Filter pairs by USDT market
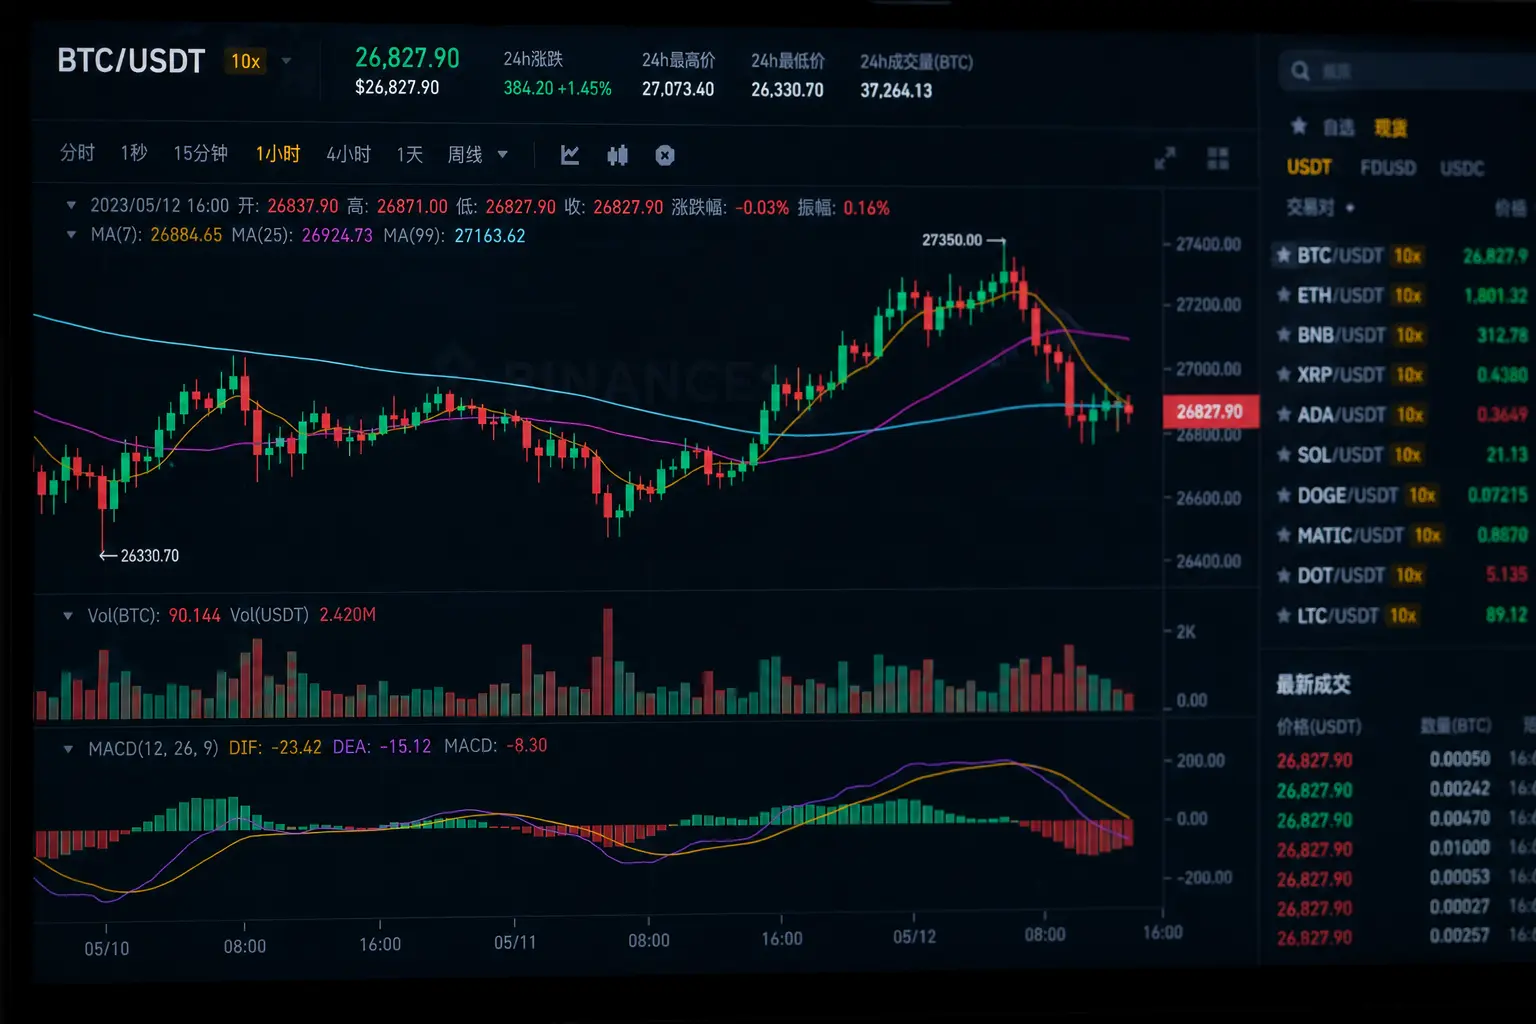1536x1024 pixels. [x=1309, y=167]
